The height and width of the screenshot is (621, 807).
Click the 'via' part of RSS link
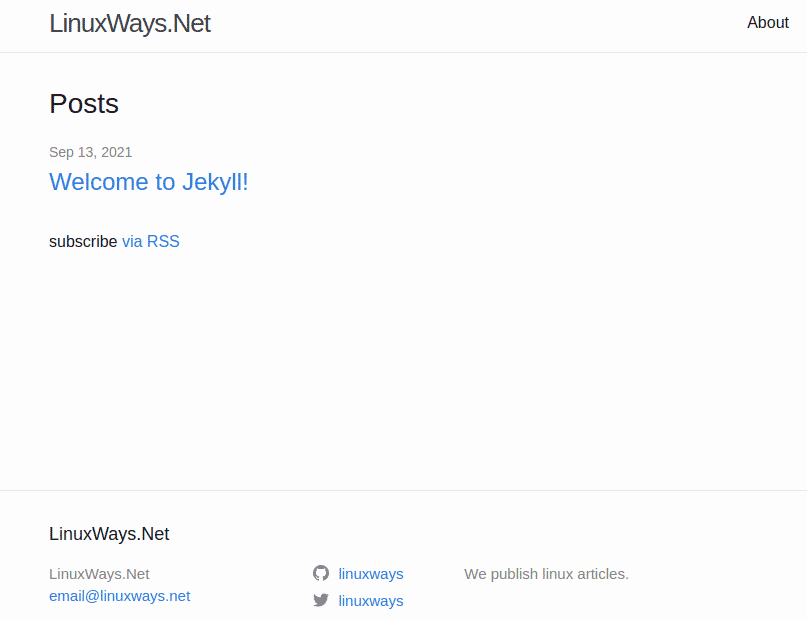click(x=132, y=241)
